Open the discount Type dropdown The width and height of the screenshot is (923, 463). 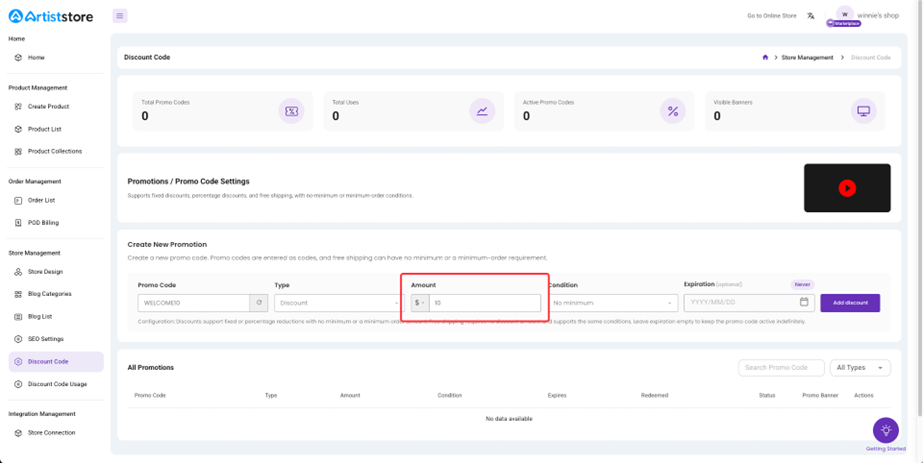(339, 303)
